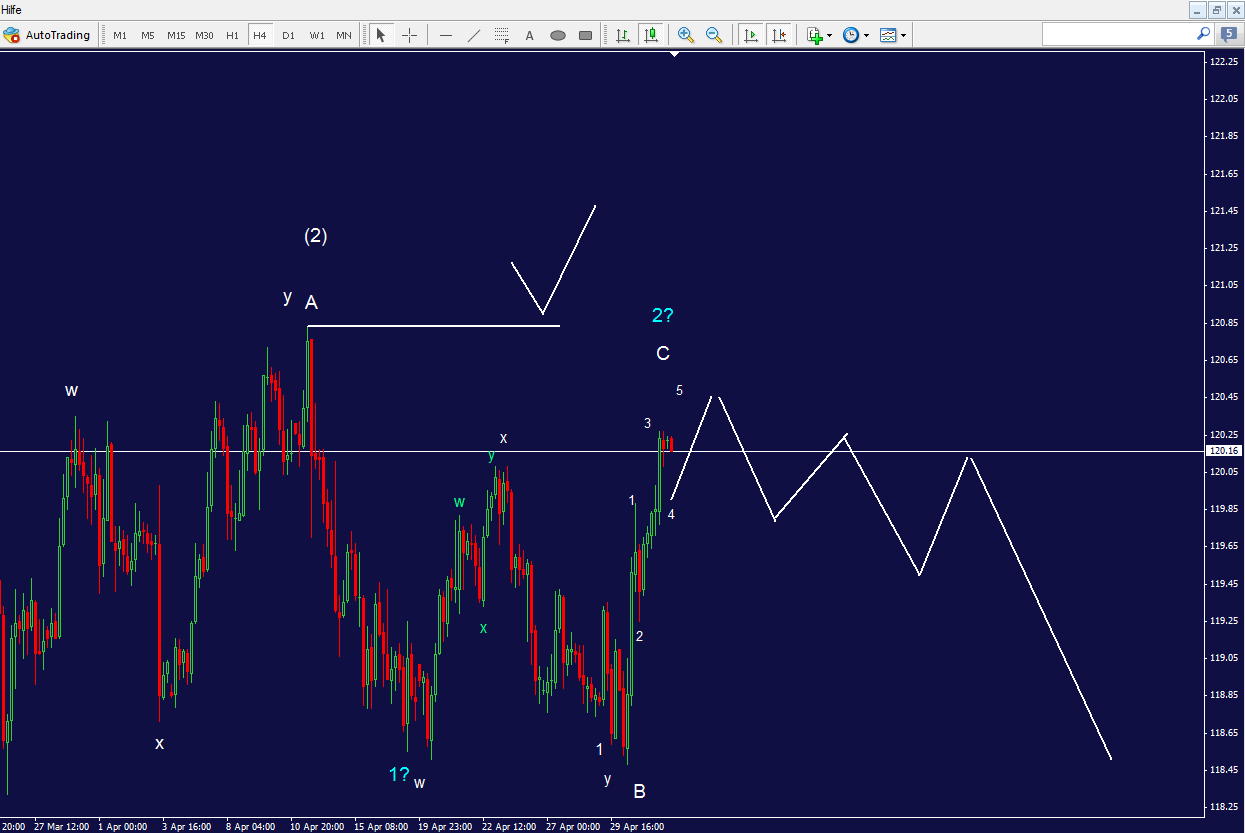Toggle the Chart Shift option
The image size is (1245, 833).
coord(780,34)
